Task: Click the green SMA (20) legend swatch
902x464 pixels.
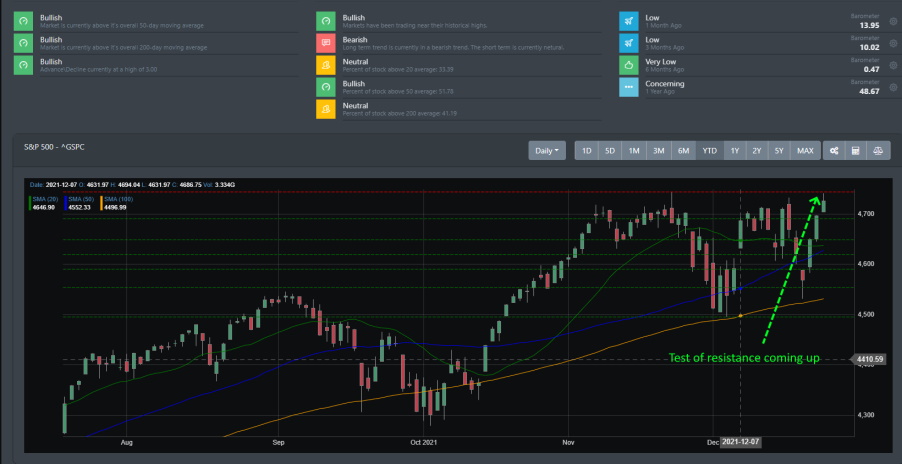Action: coord(30,202)
